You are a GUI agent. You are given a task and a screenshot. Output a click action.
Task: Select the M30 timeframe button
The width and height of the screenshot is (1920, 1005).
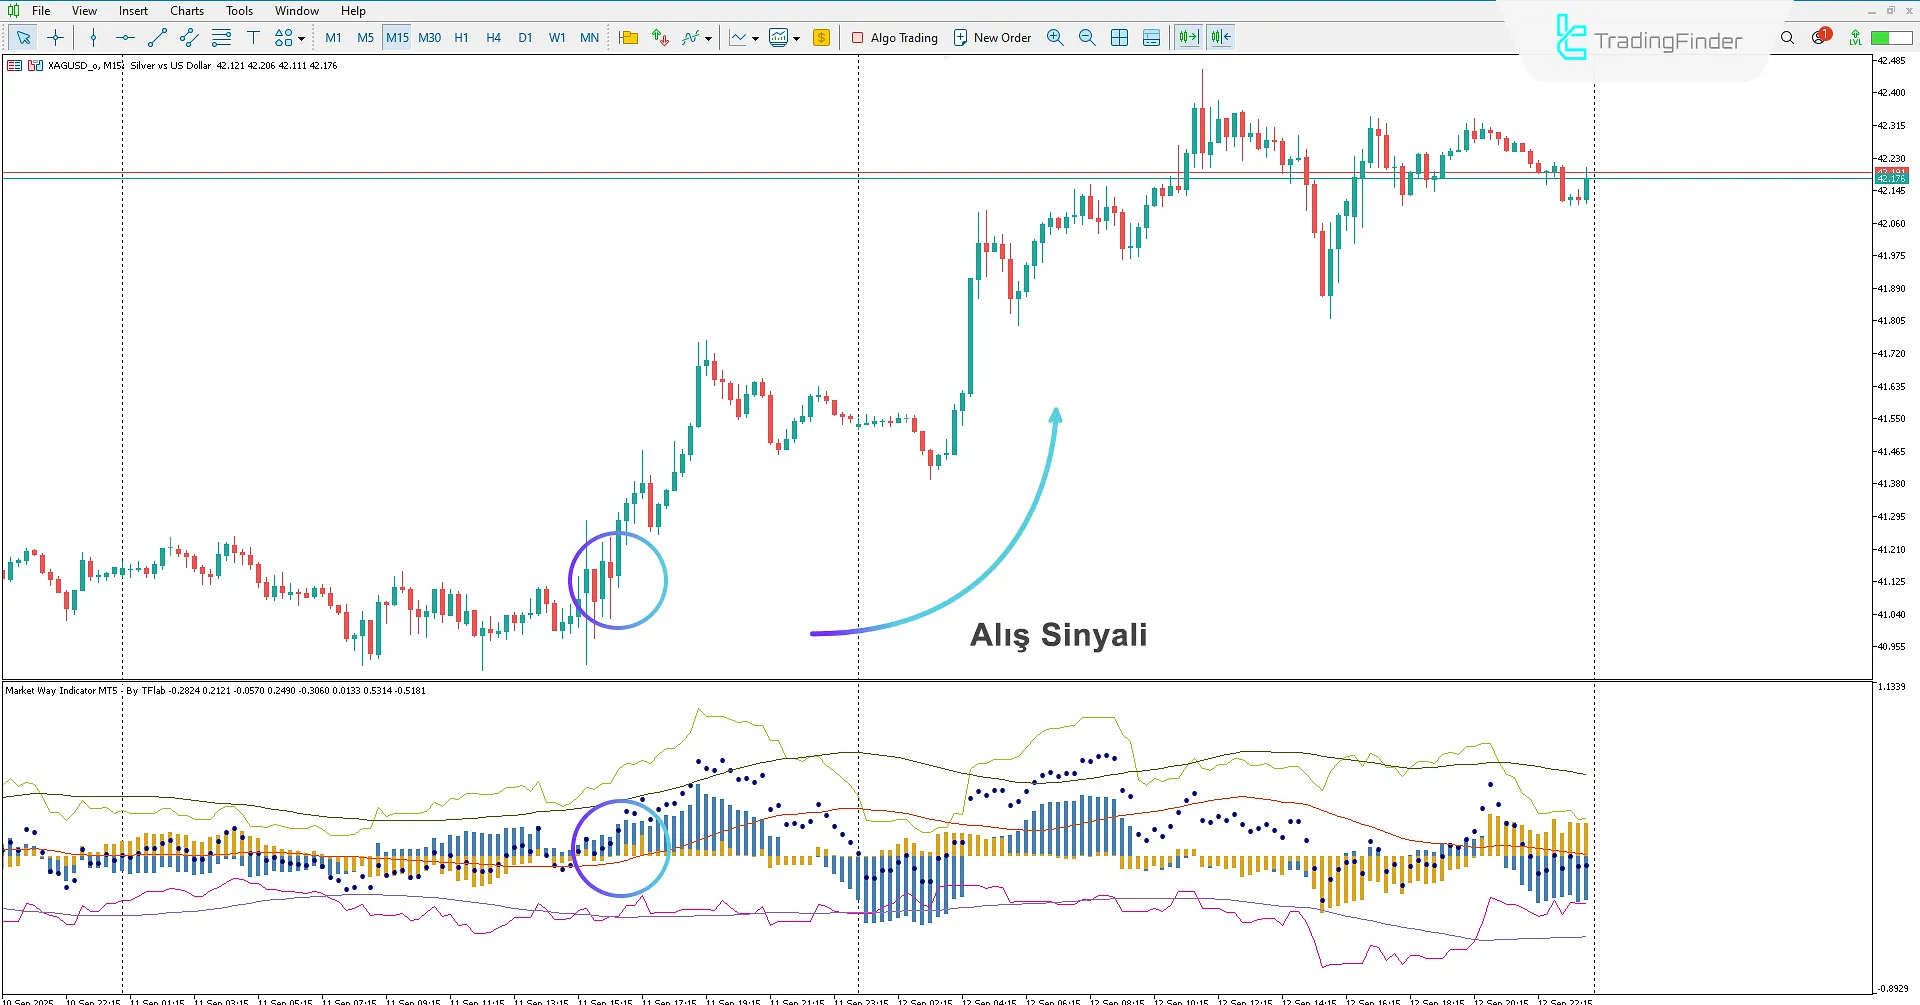430,37
